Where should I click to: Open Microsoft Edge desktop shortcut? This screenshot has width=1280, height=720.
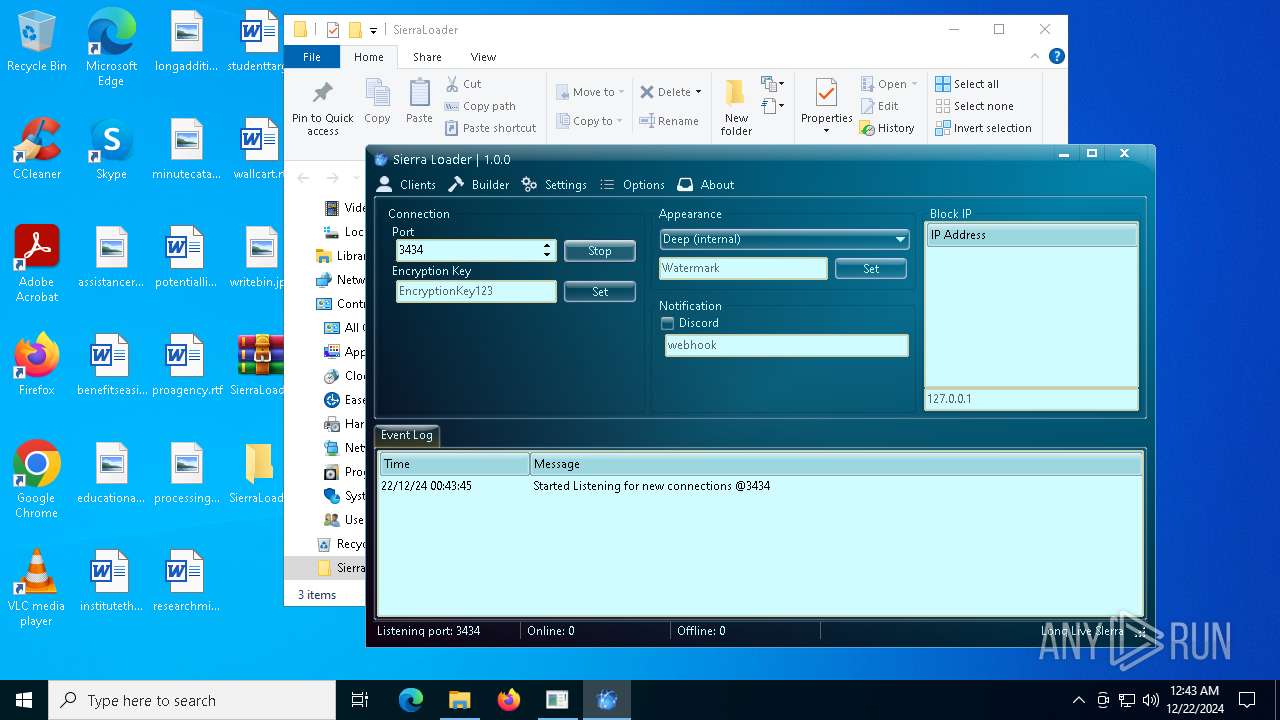click(x=111, y=49)
